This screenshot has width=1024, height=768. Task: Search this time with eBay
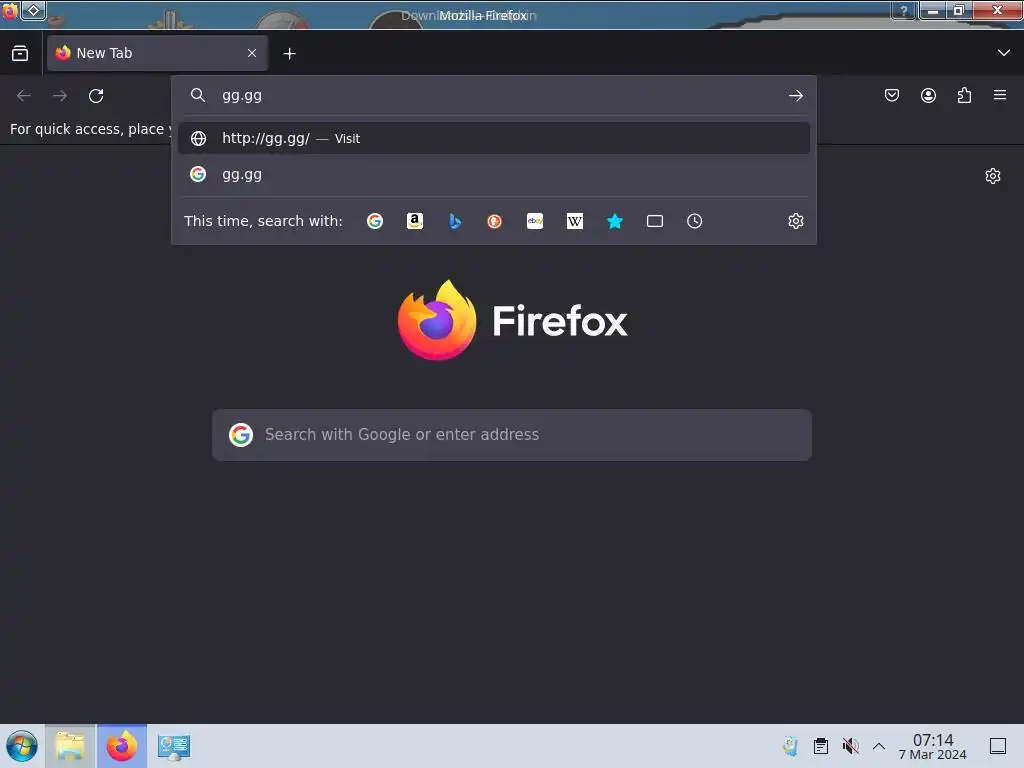pos(535,221)
